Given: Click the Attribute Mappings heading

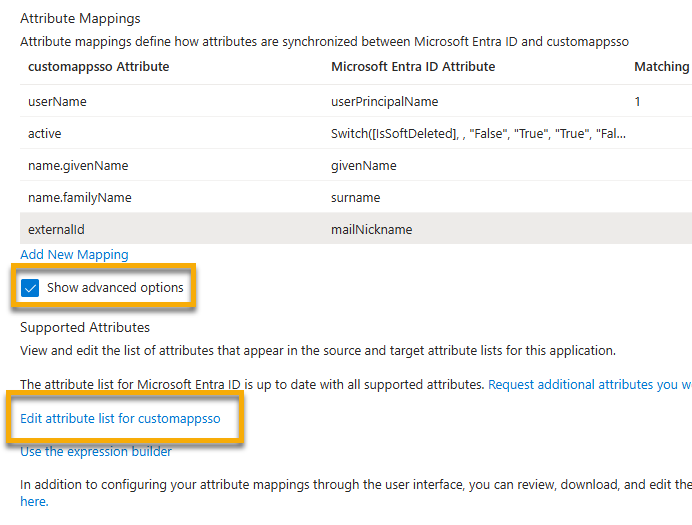Looking at the screenshot, I should tap(80, 19).
